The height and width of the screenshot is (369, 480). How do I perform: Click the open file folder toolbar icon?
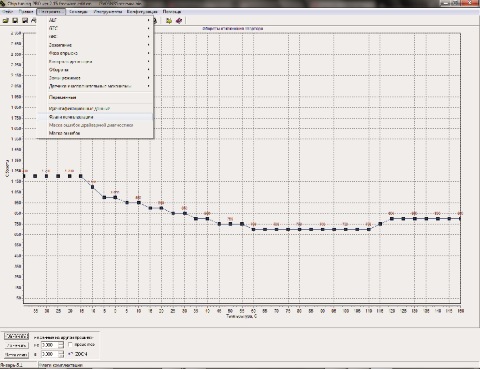tap(6, 21)
